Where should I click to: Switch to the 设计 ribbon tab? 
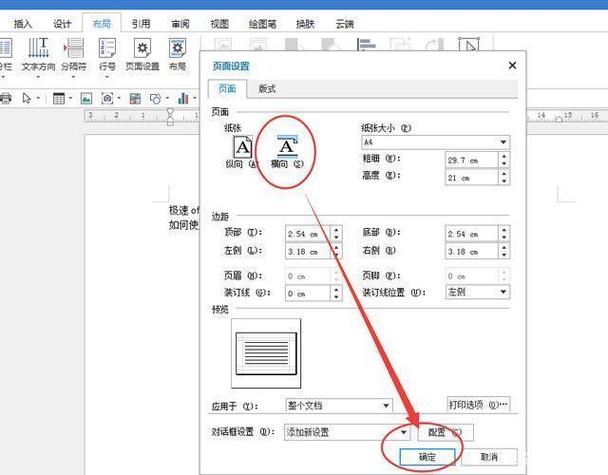click(62, 24)
